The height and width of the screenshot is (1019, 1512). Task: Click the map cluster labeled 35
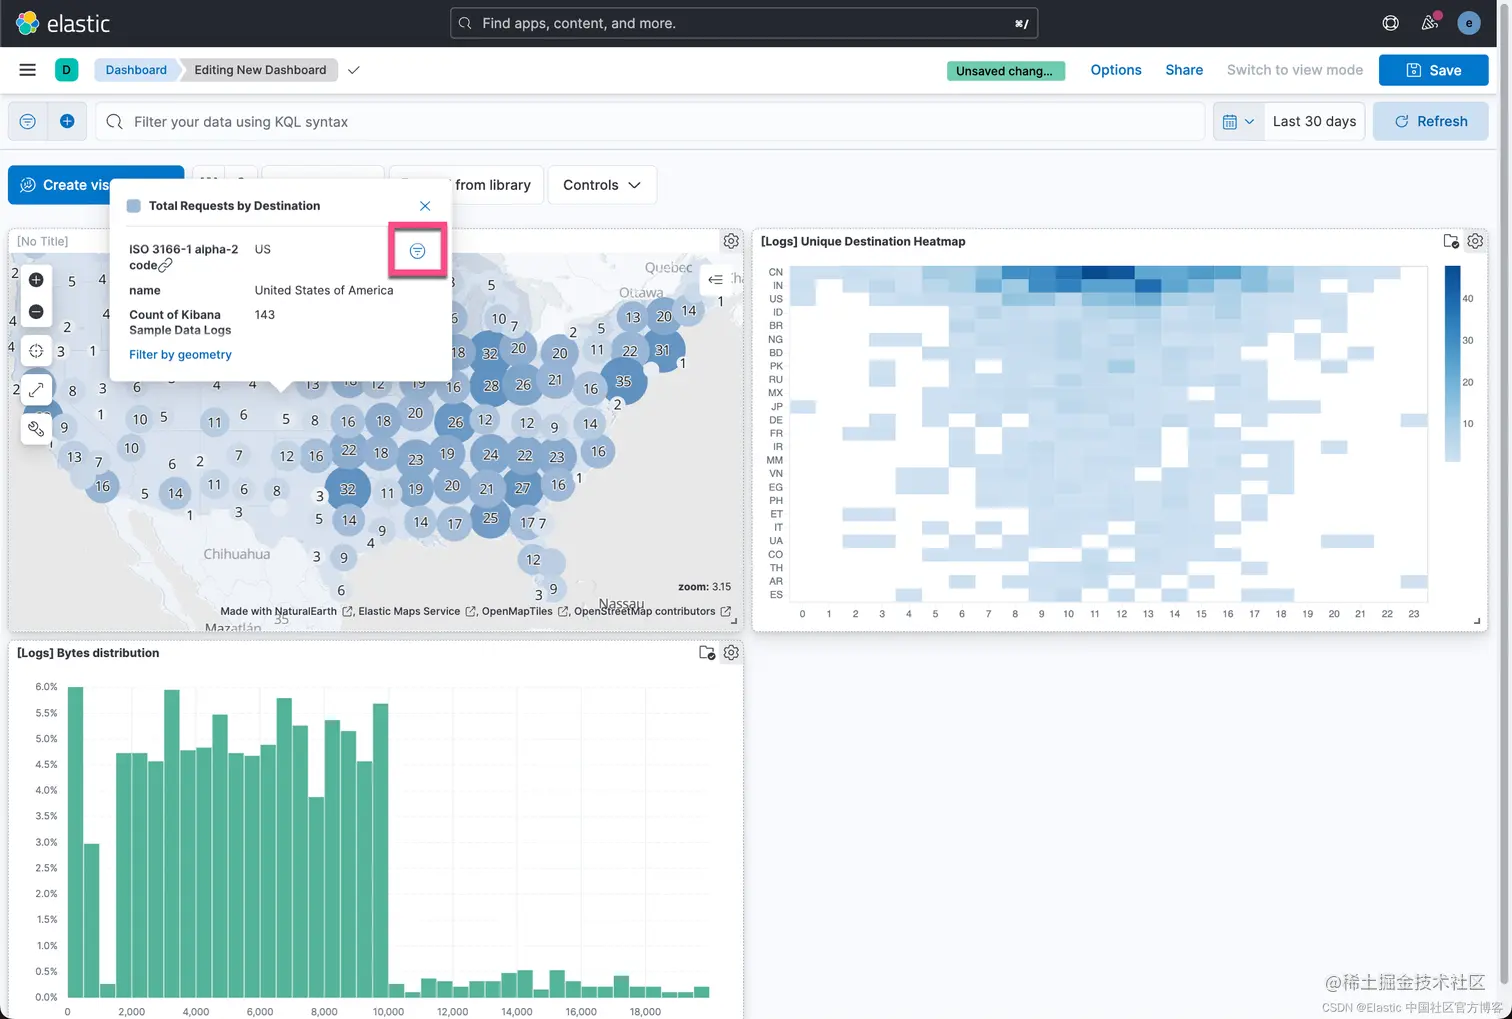(x=624, y=382)
